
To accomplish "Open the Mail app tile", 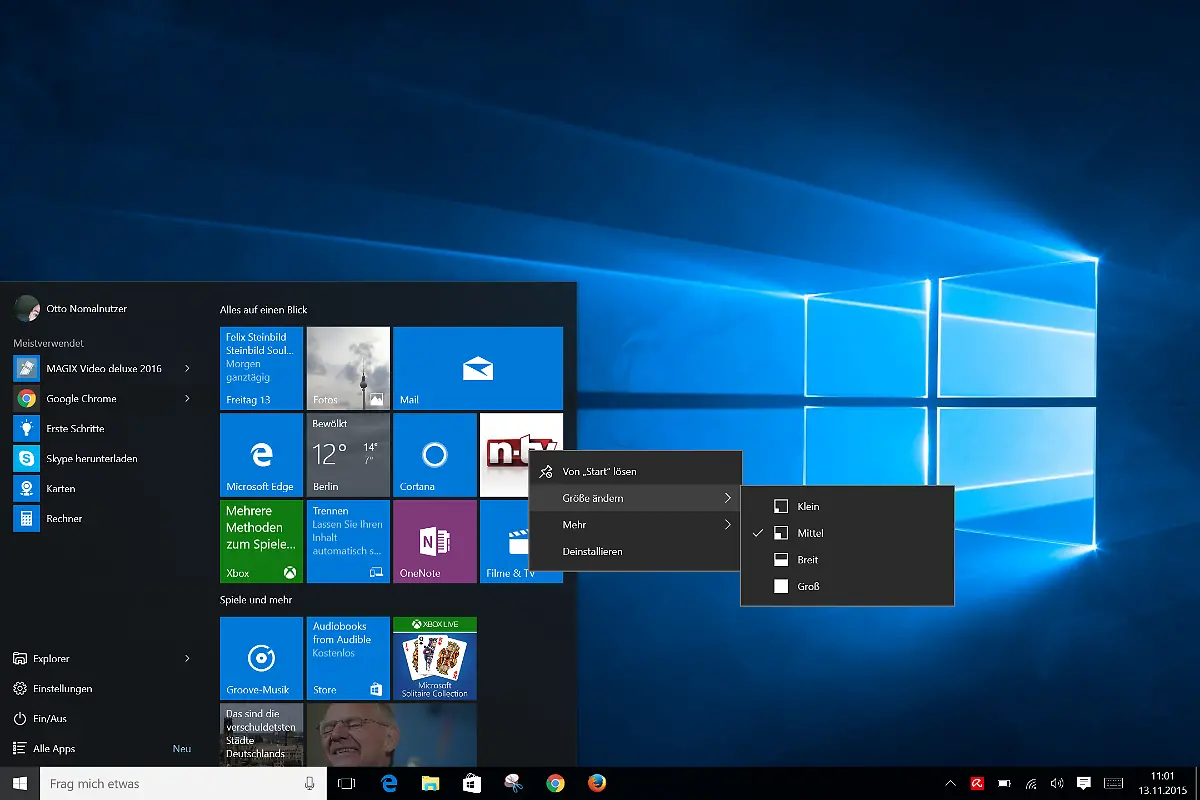I will (x=478, y=368).
